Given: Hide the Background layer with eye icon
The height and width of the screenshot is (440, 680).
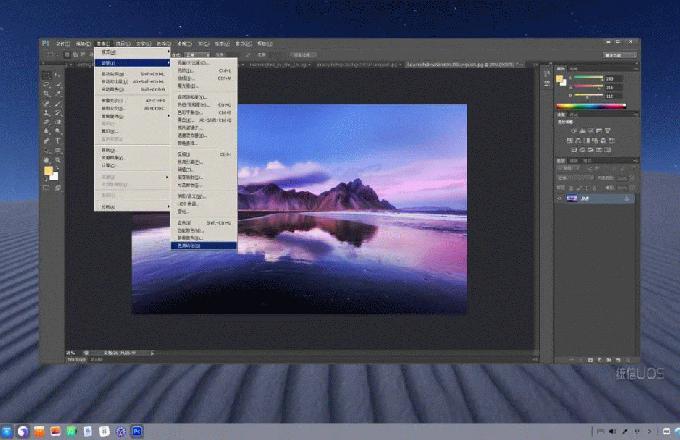Looking at the screenshot, I should [x=560, y=199].
